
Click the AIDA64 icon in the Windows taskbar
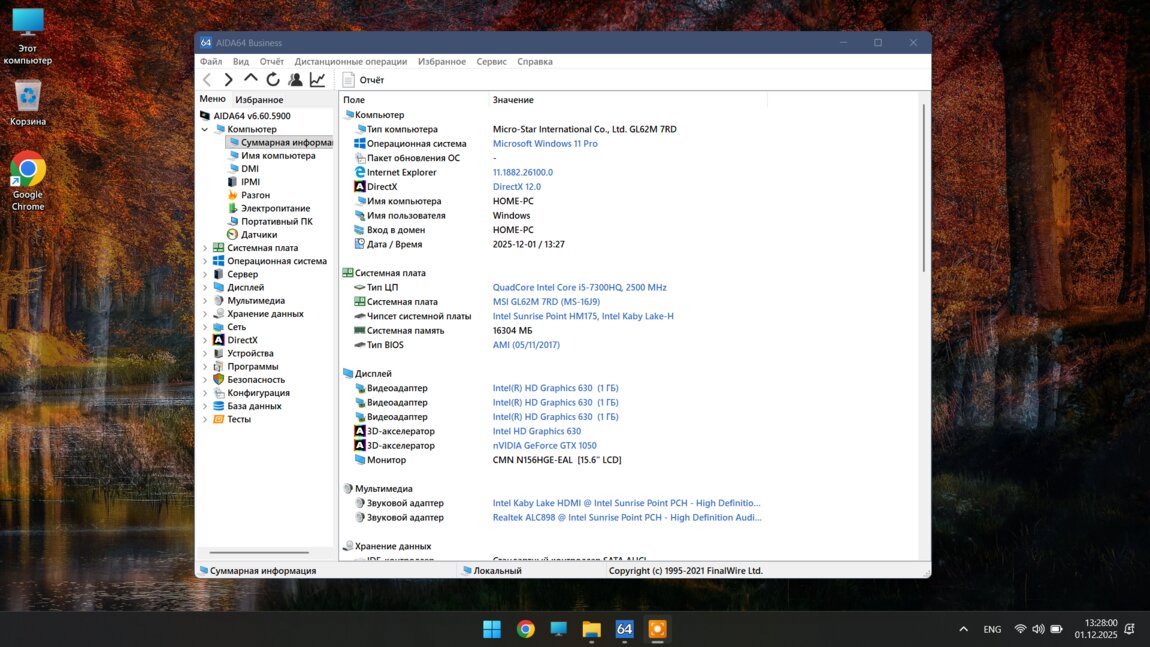(624, 629)
